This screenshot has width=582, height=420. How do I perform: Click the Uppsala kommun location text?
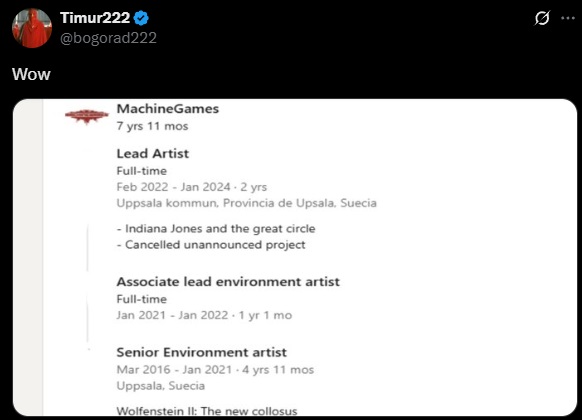coord(246,203)
